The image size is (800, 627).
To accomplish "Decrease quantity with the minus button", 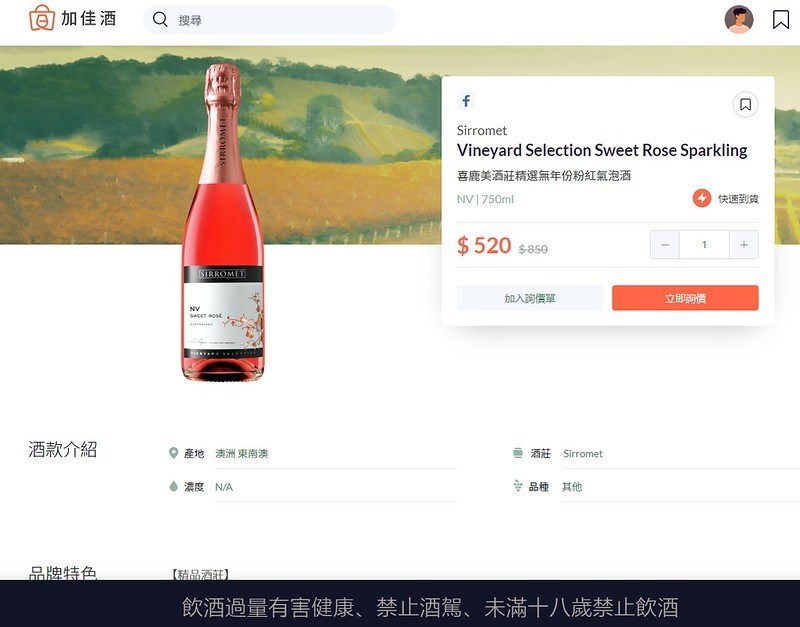I will tap(664, 244).
